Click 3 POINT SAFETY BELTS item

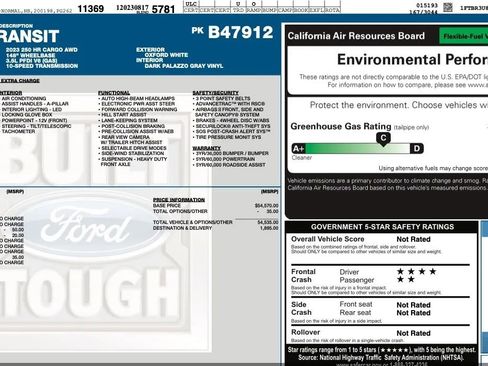pyautogui.click(x=223, y=98)
